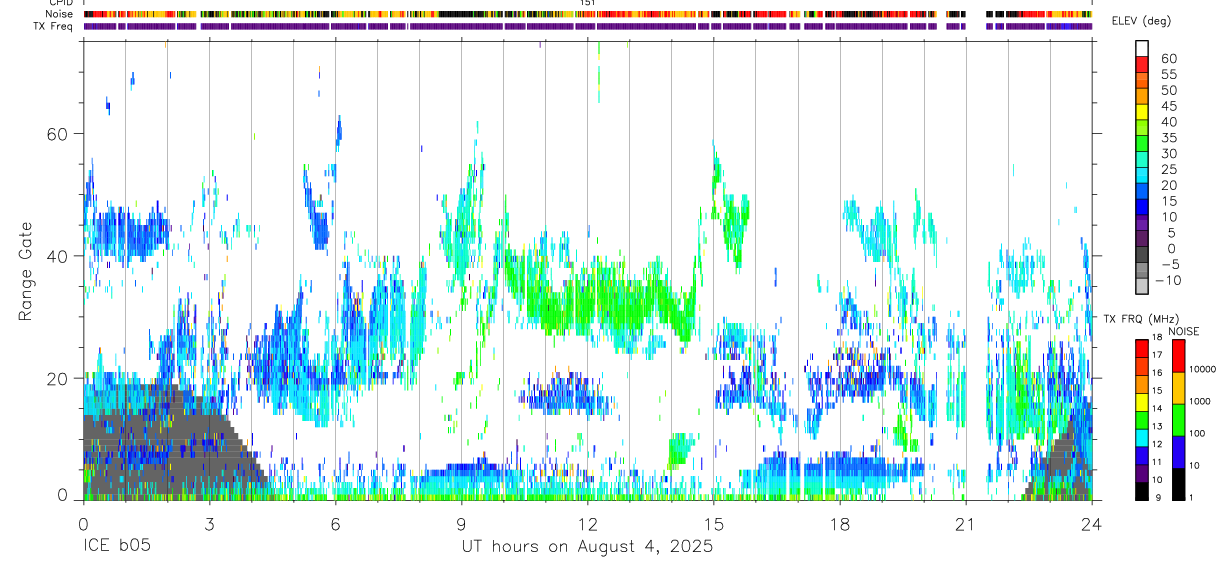Click the '3' hour tick label on time axis
The image size is (1228, 567).
pyautogui.click(x=209, y=523)
